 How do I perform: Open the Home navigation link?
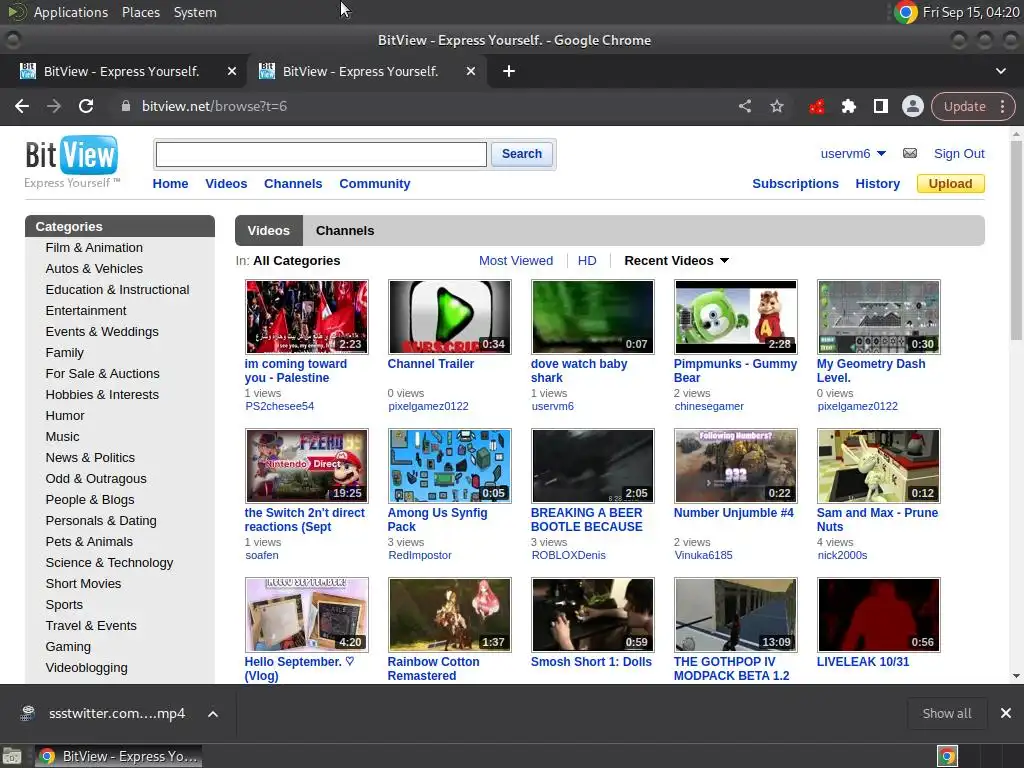click(170, 184)
